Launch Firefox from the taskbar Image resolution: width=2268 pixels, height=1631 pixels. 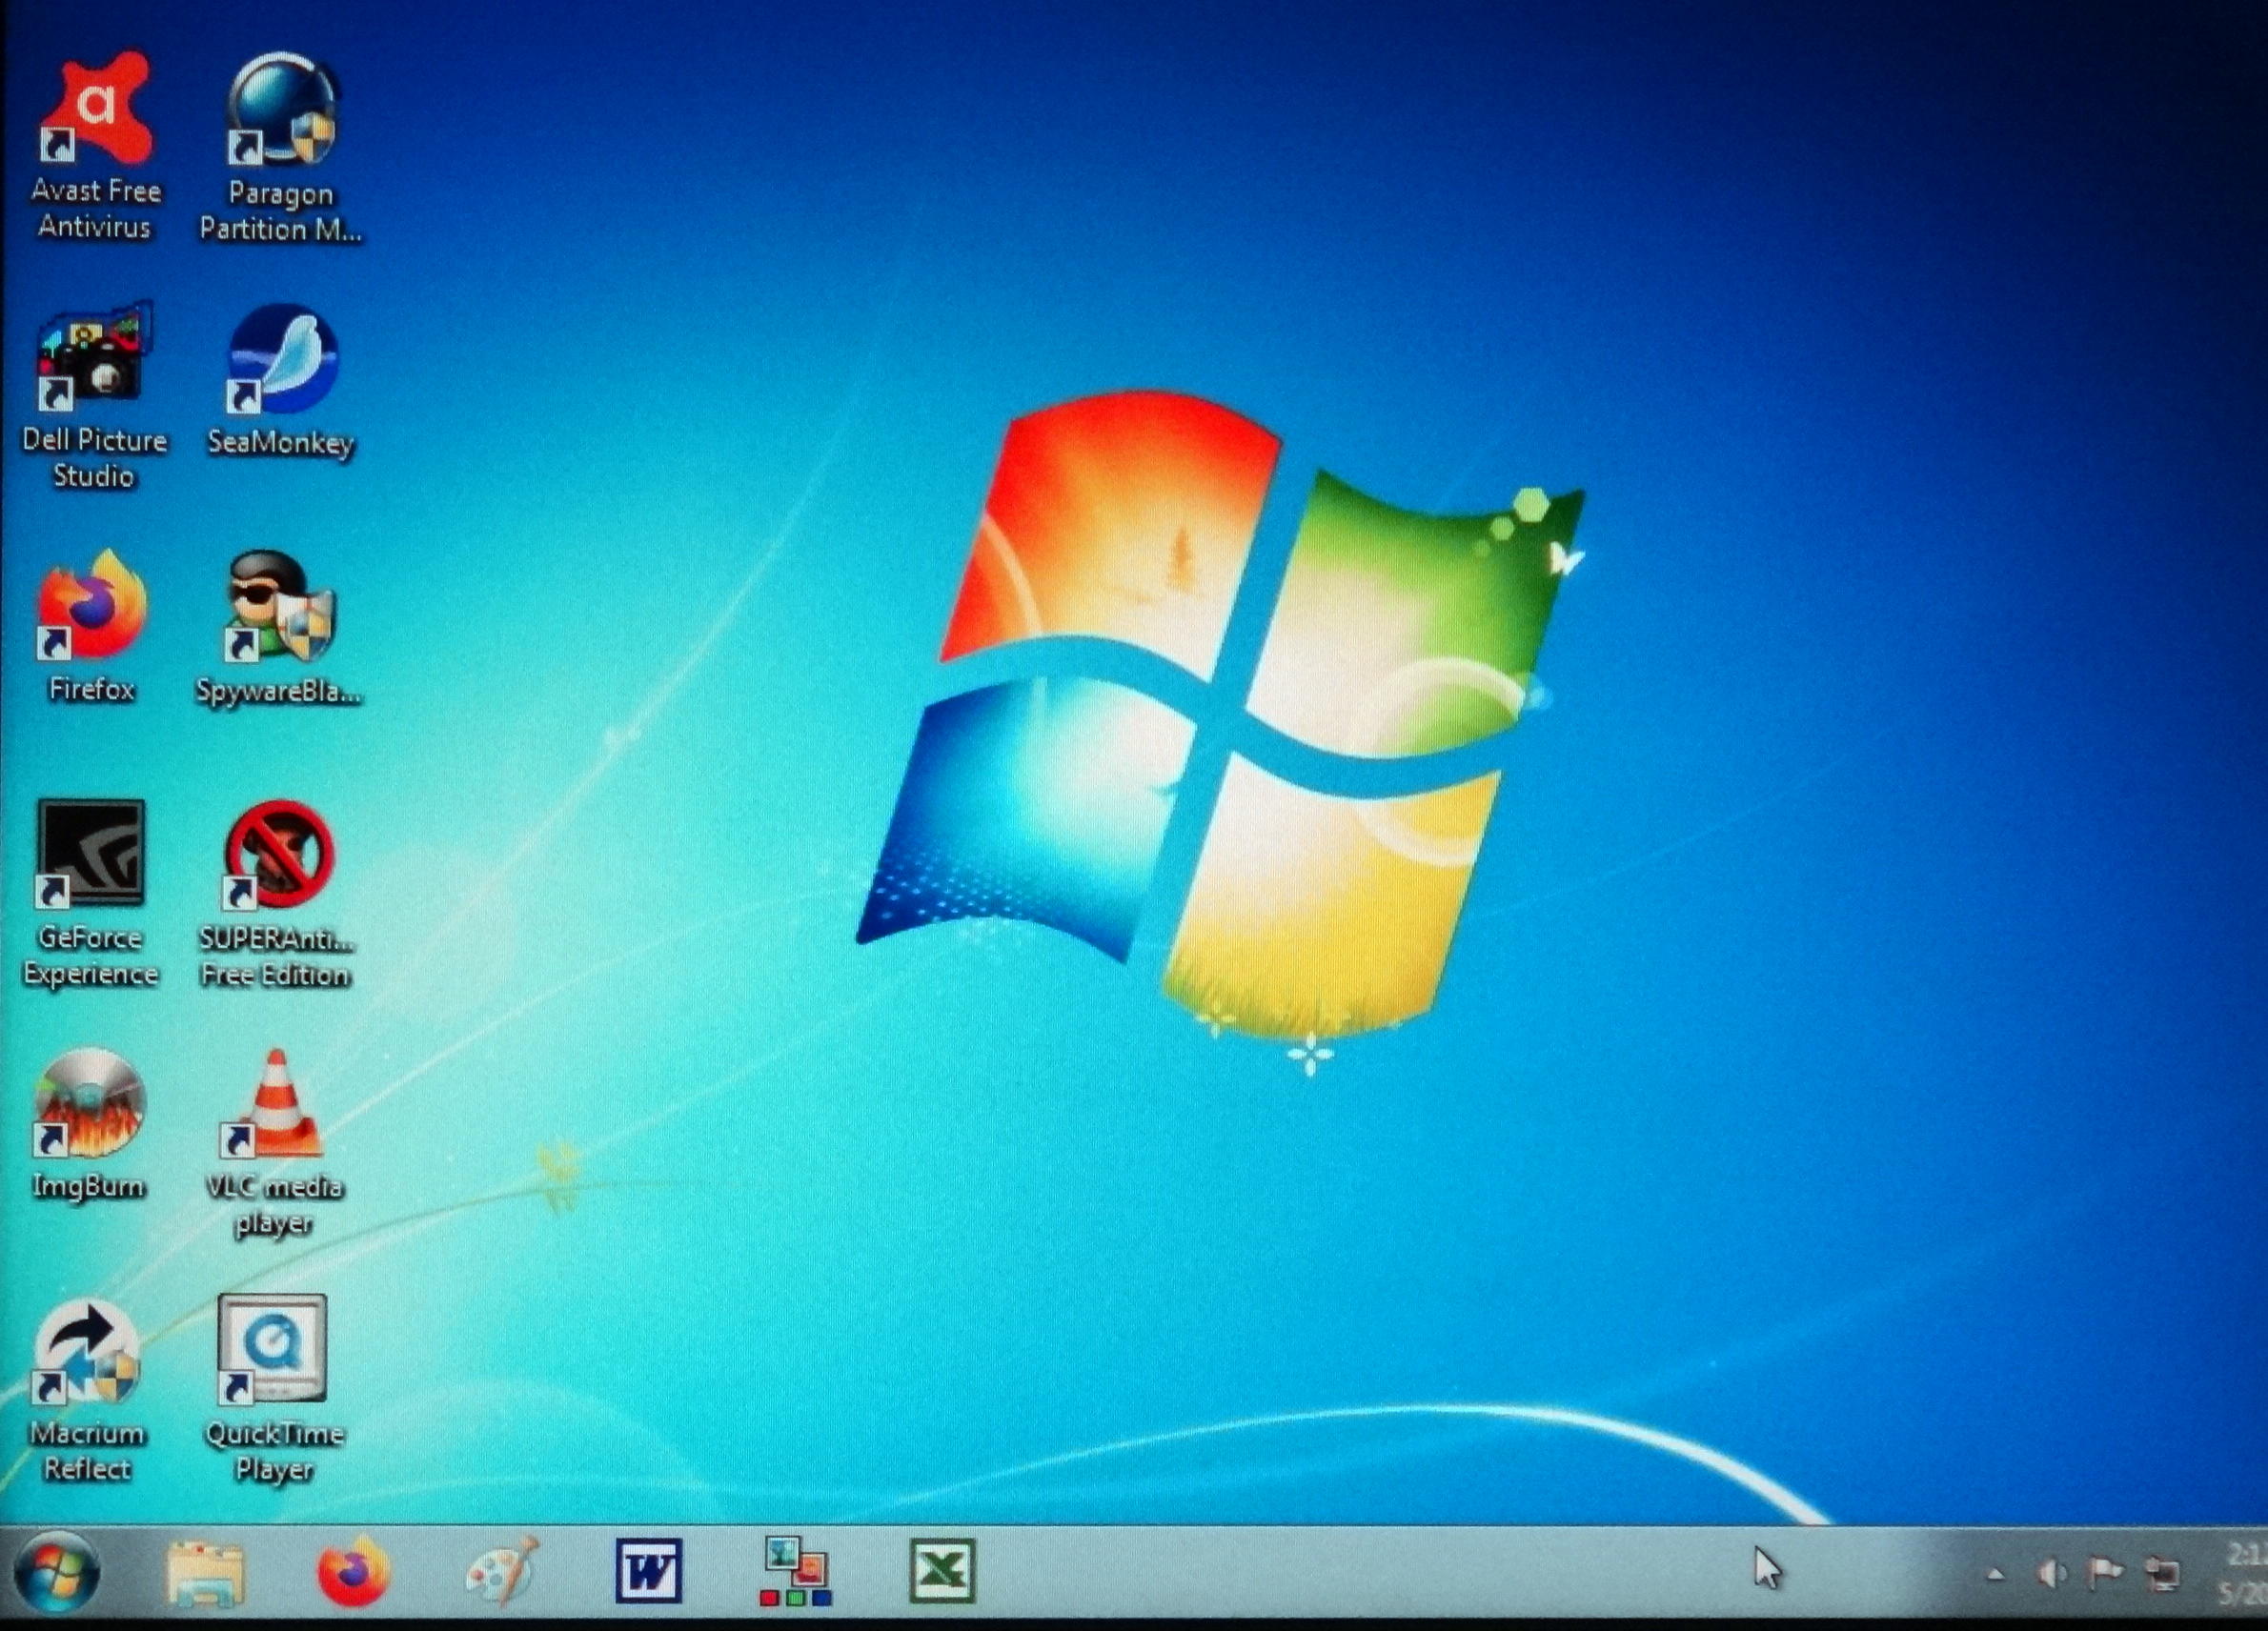coord(353,1572)
